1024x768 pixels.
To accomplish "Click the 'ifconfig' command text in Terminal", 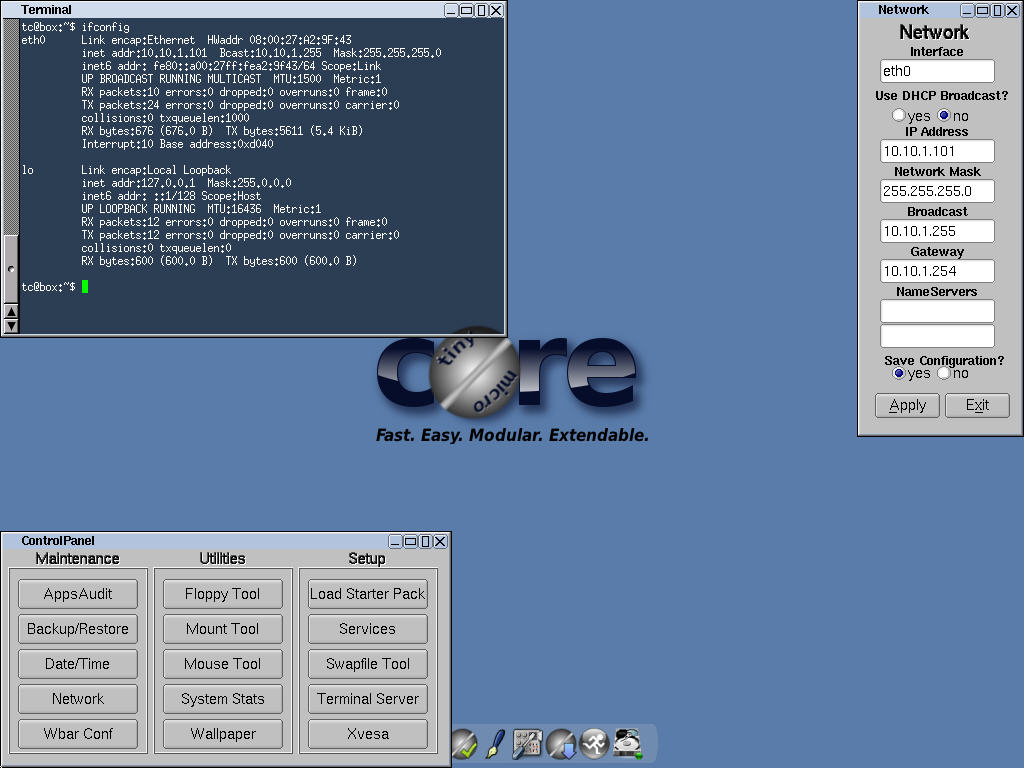I will point(105,27).
